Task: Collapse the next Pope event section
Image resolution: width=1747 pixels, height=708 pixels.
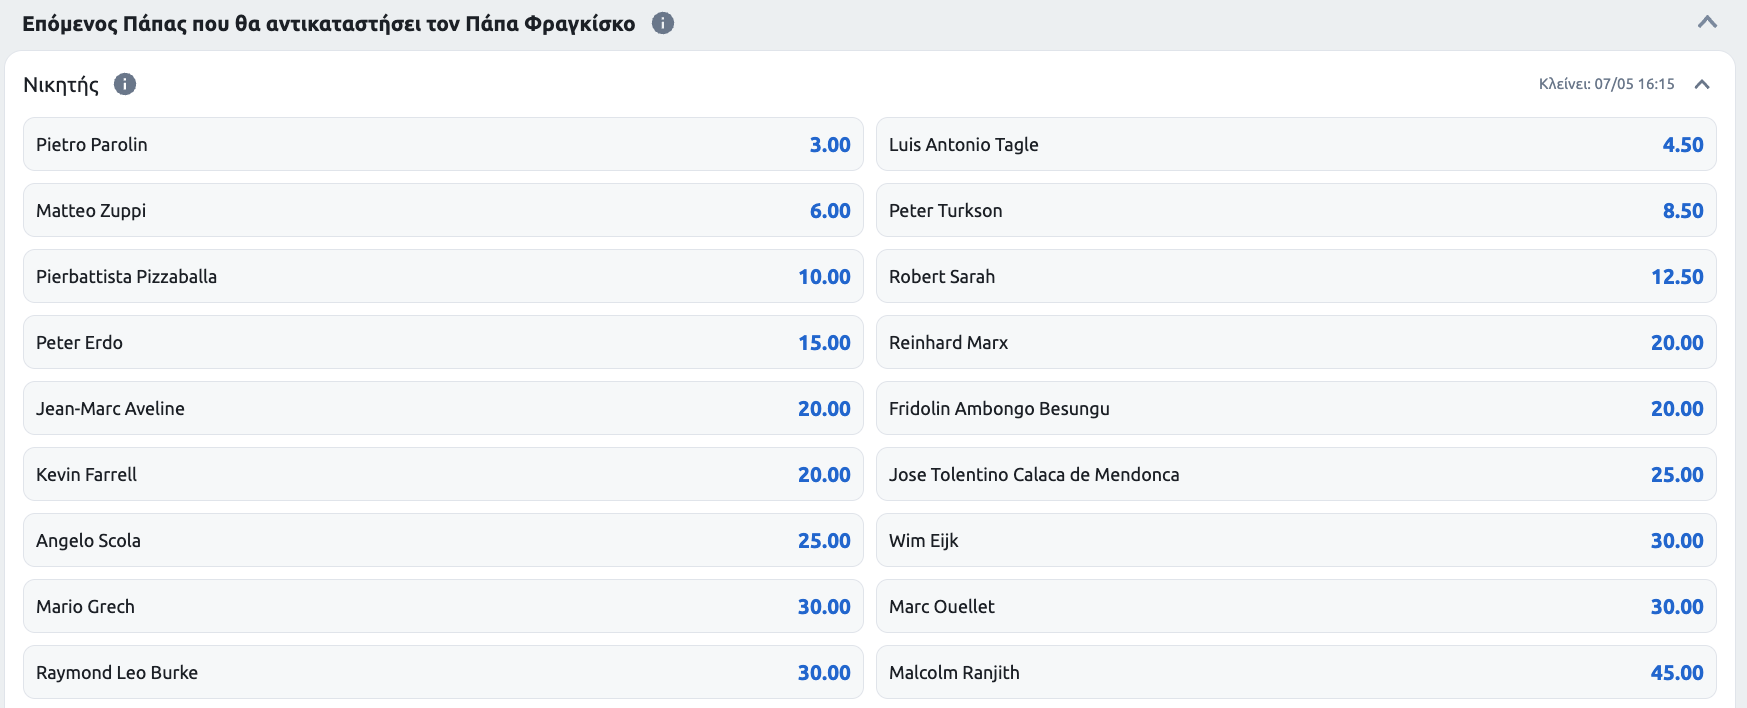Action: (1707, 22)
